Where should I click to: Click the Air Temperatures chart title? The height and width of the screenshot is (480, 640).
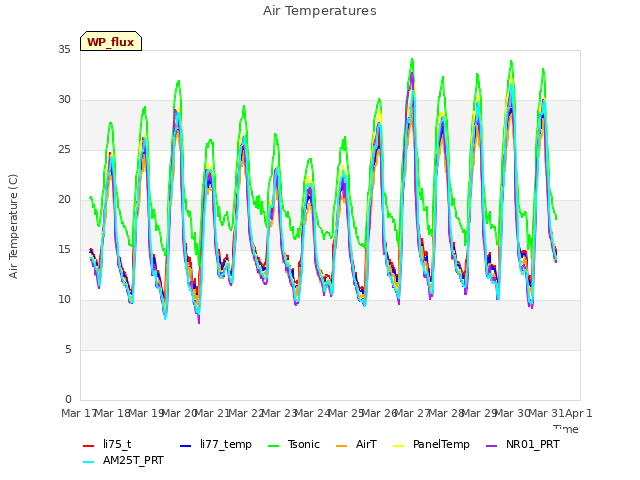click(320, 11)
